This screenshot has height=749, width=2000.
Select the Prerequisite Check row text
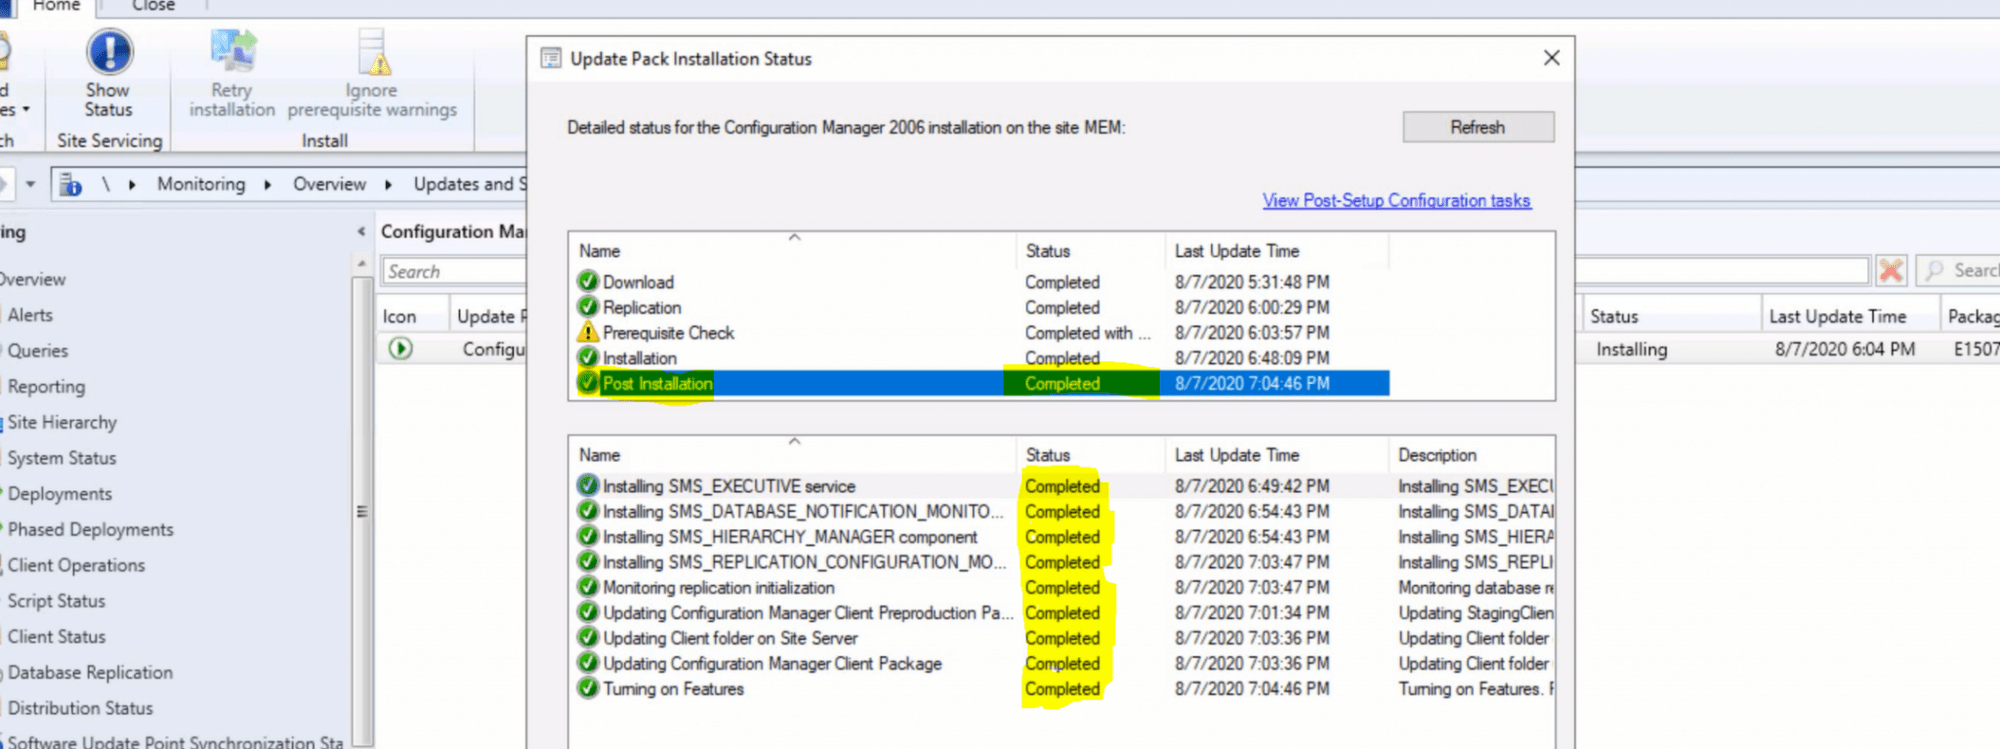pyautogui.click(x=668, y=333)
